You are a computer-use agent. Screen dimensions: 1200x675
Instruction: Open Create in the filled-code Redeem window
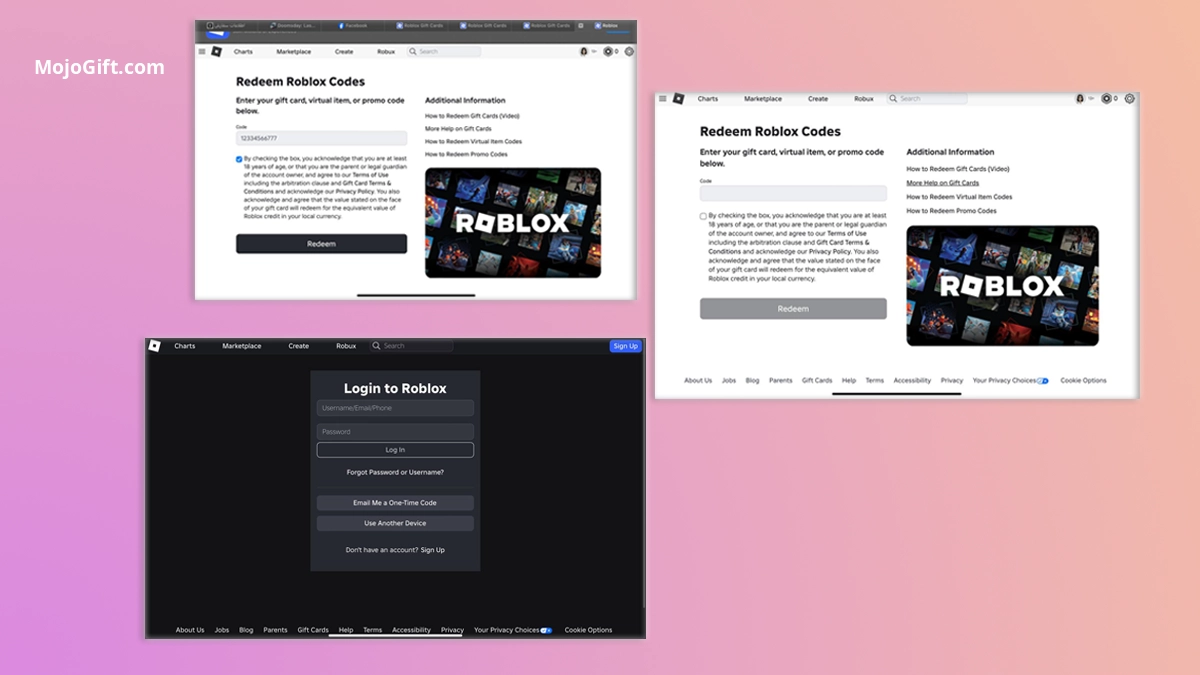pos(344,52)
